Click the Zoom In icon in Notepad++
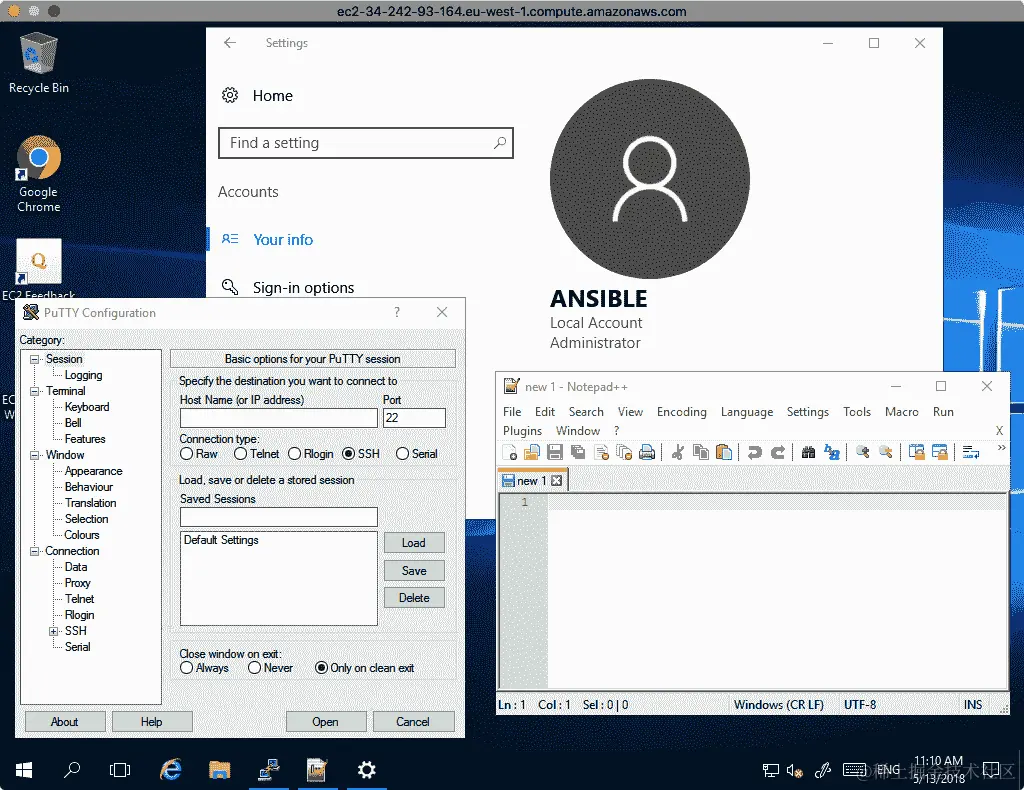The width and height of the screenshot is (1024, 790). (863, 452)
